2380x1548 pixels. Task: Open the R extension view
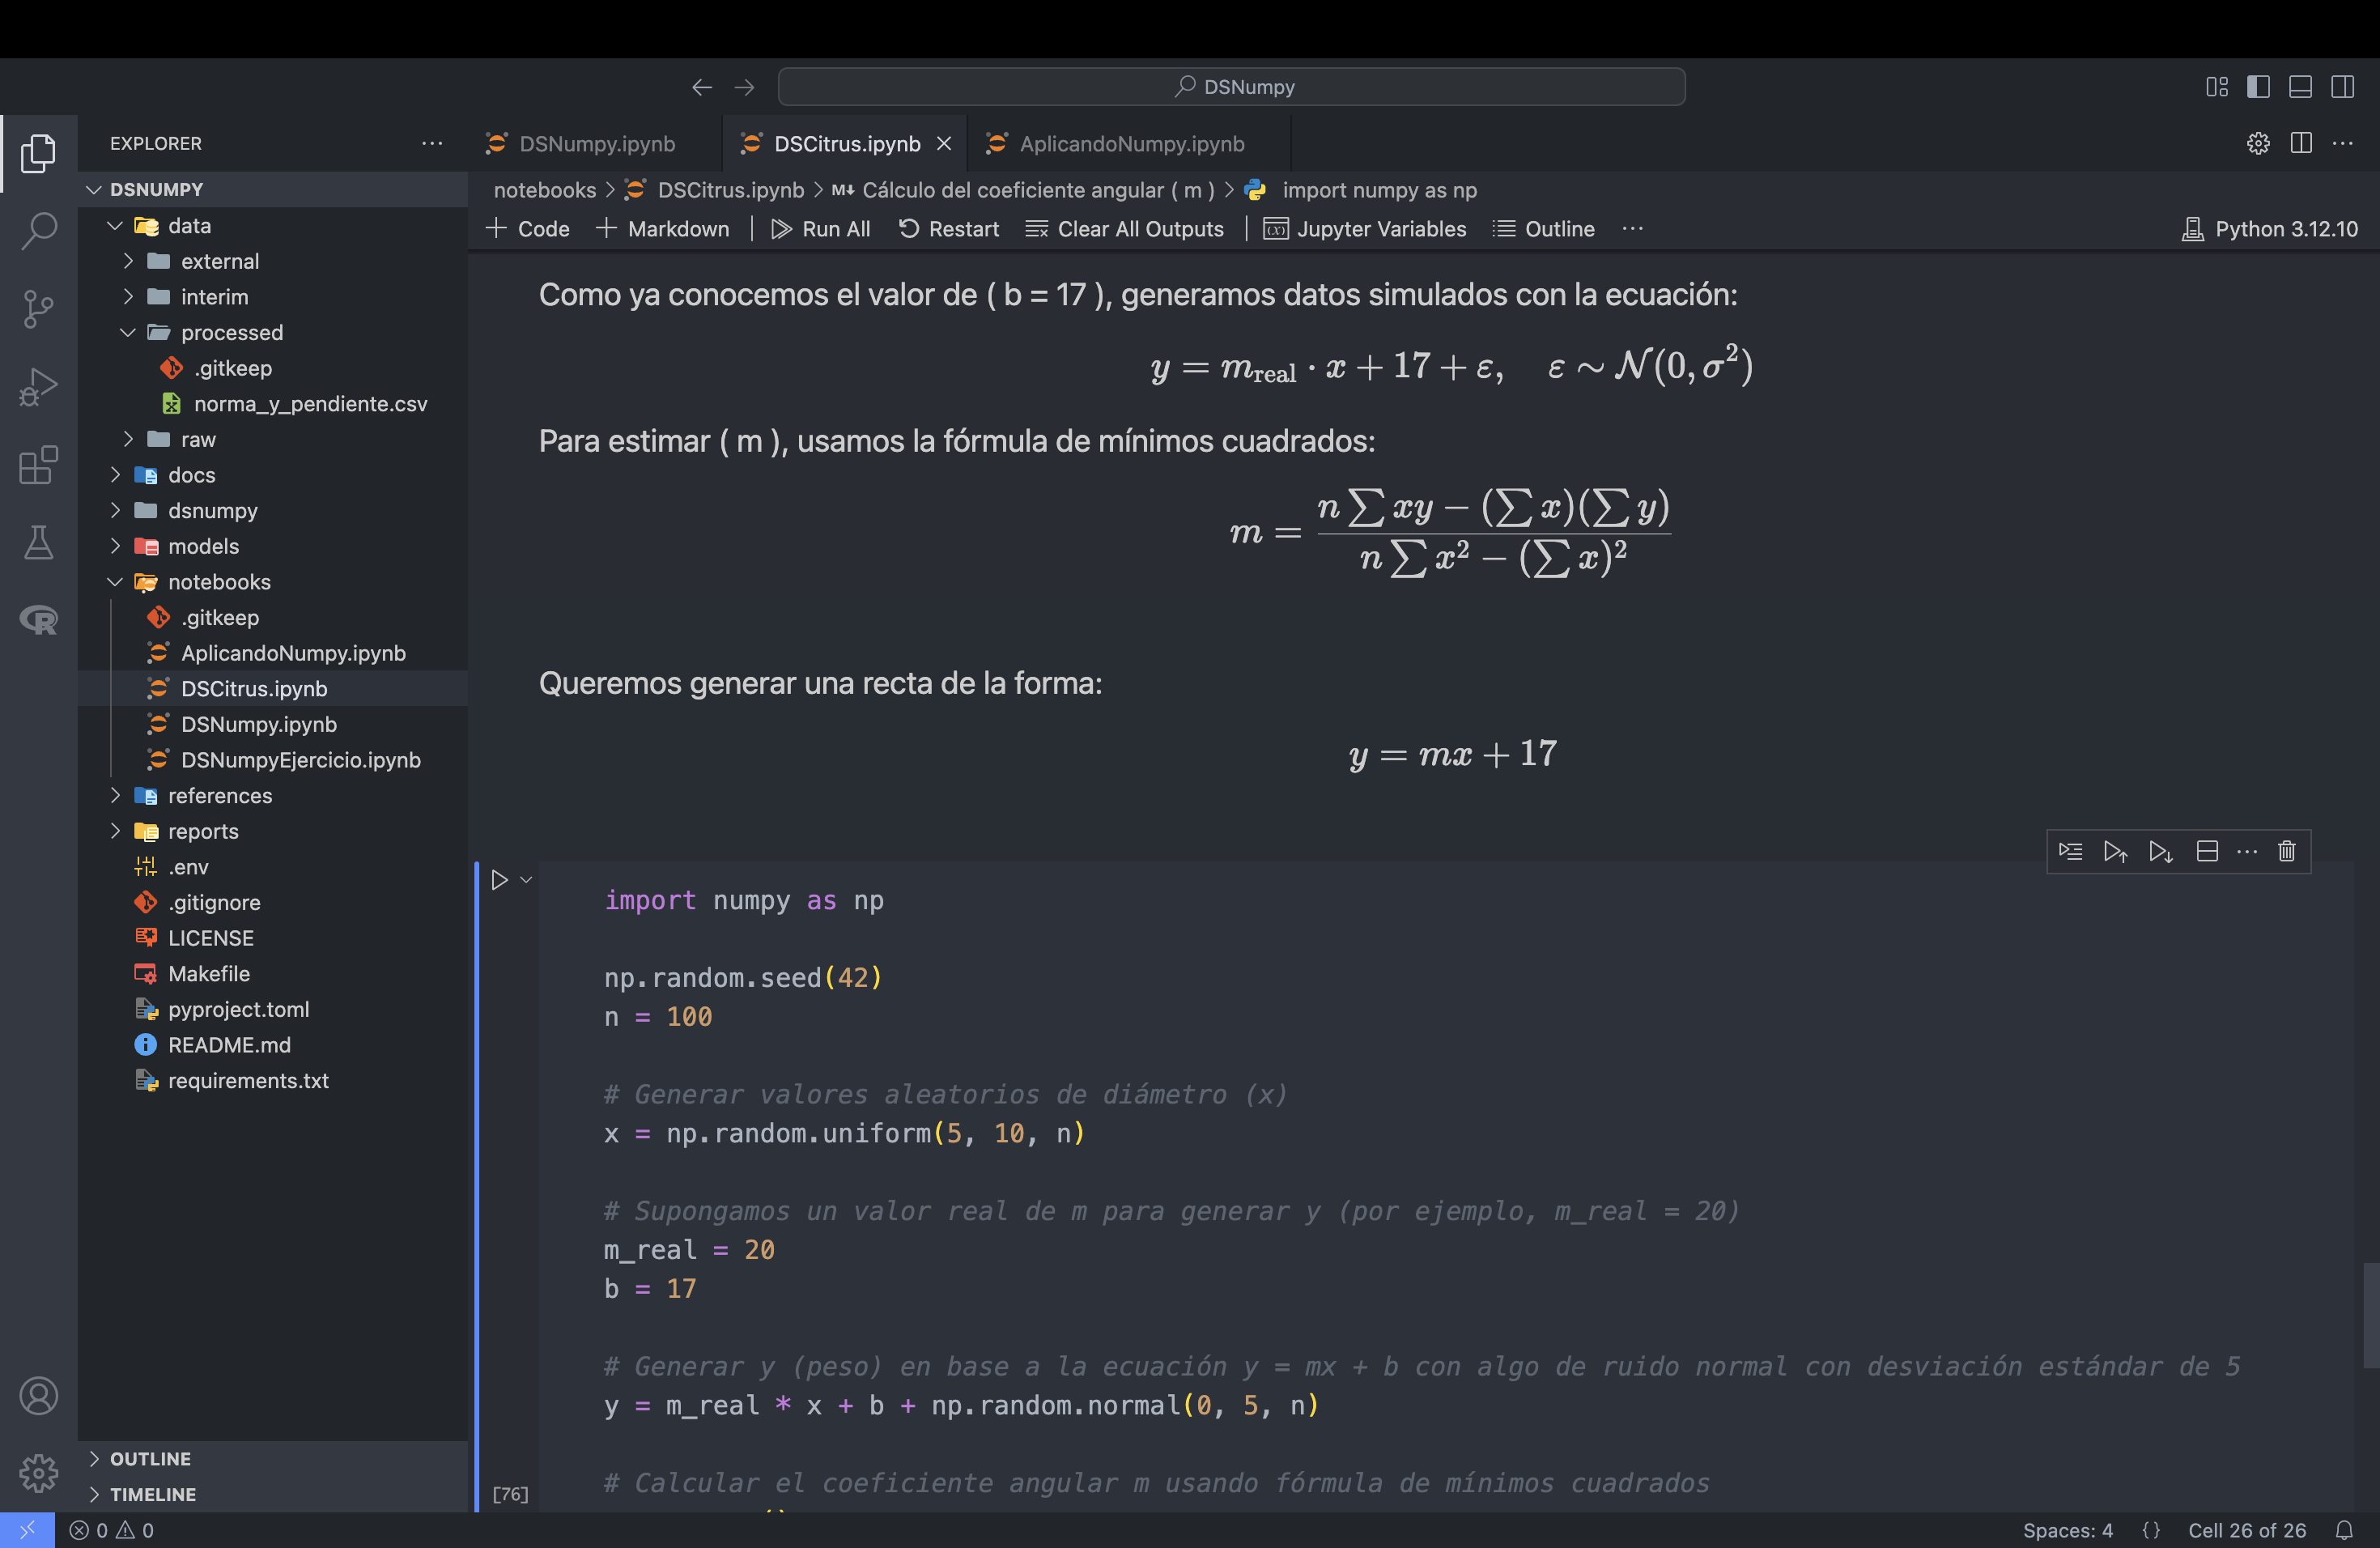38,620
